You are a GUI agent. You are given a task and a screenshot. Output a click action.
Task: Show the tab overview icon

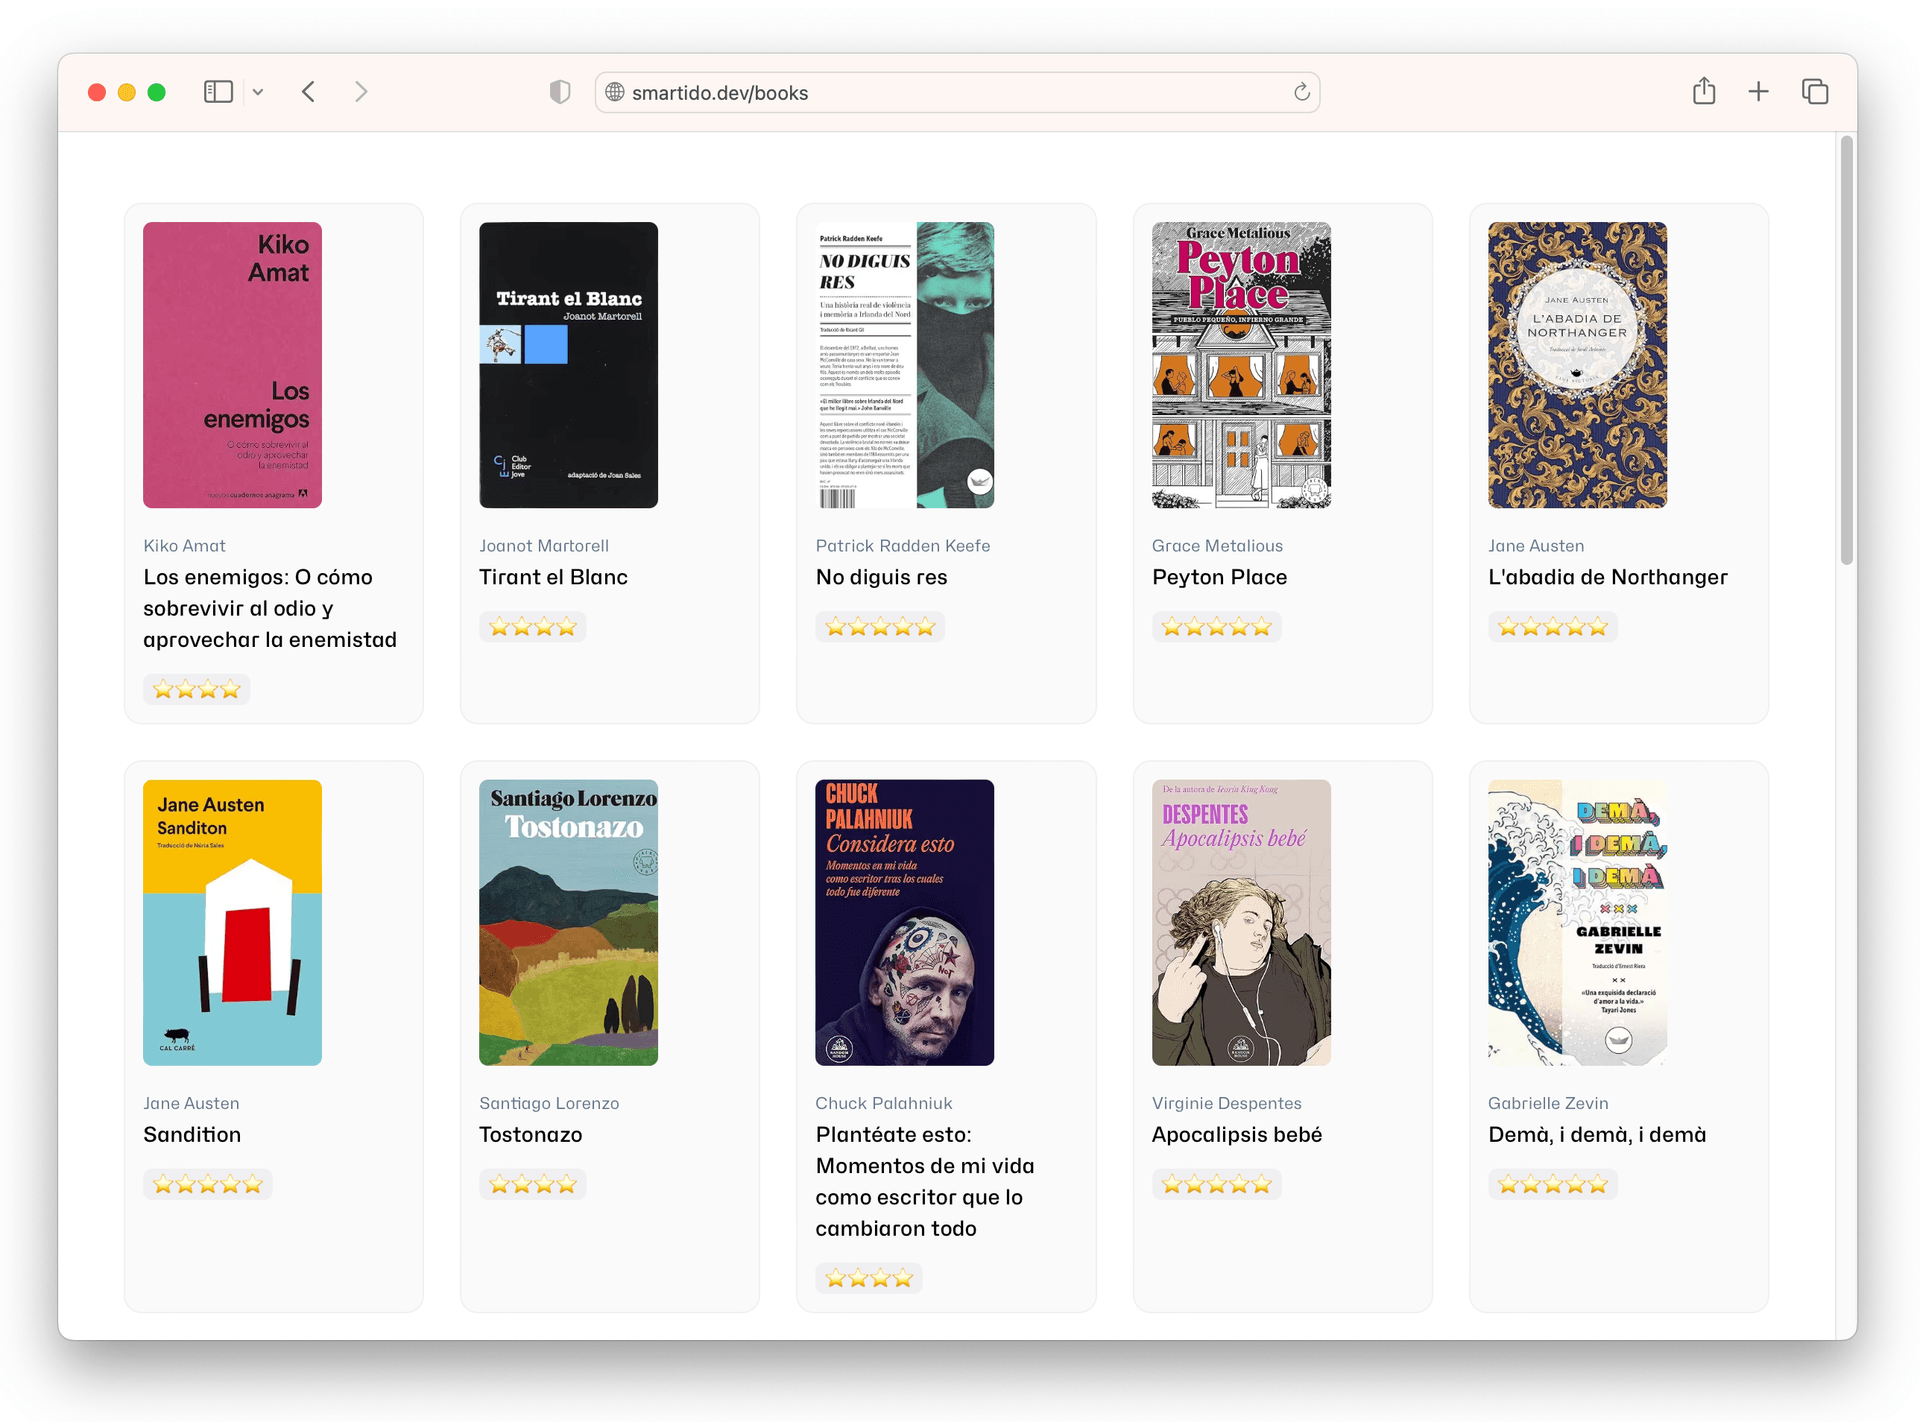point(1815,92)
